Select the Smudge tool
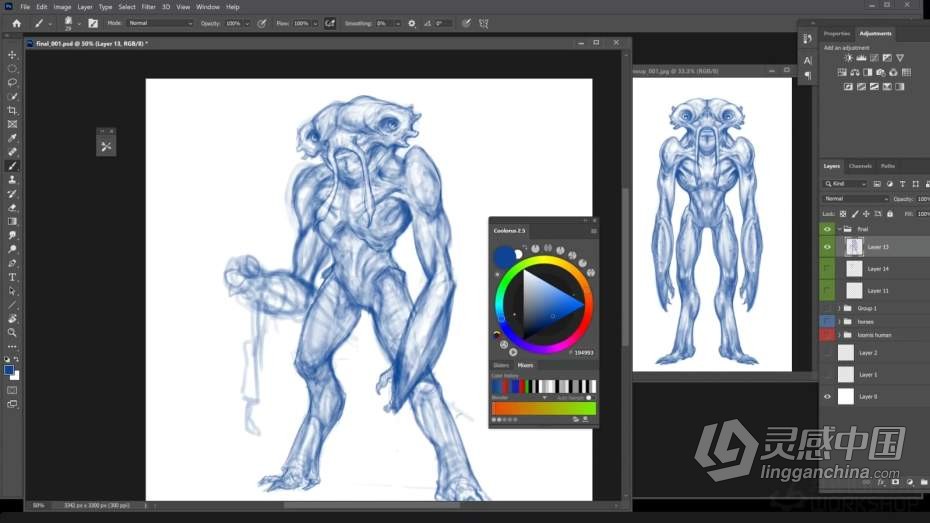930x523 pixels. 12,235
